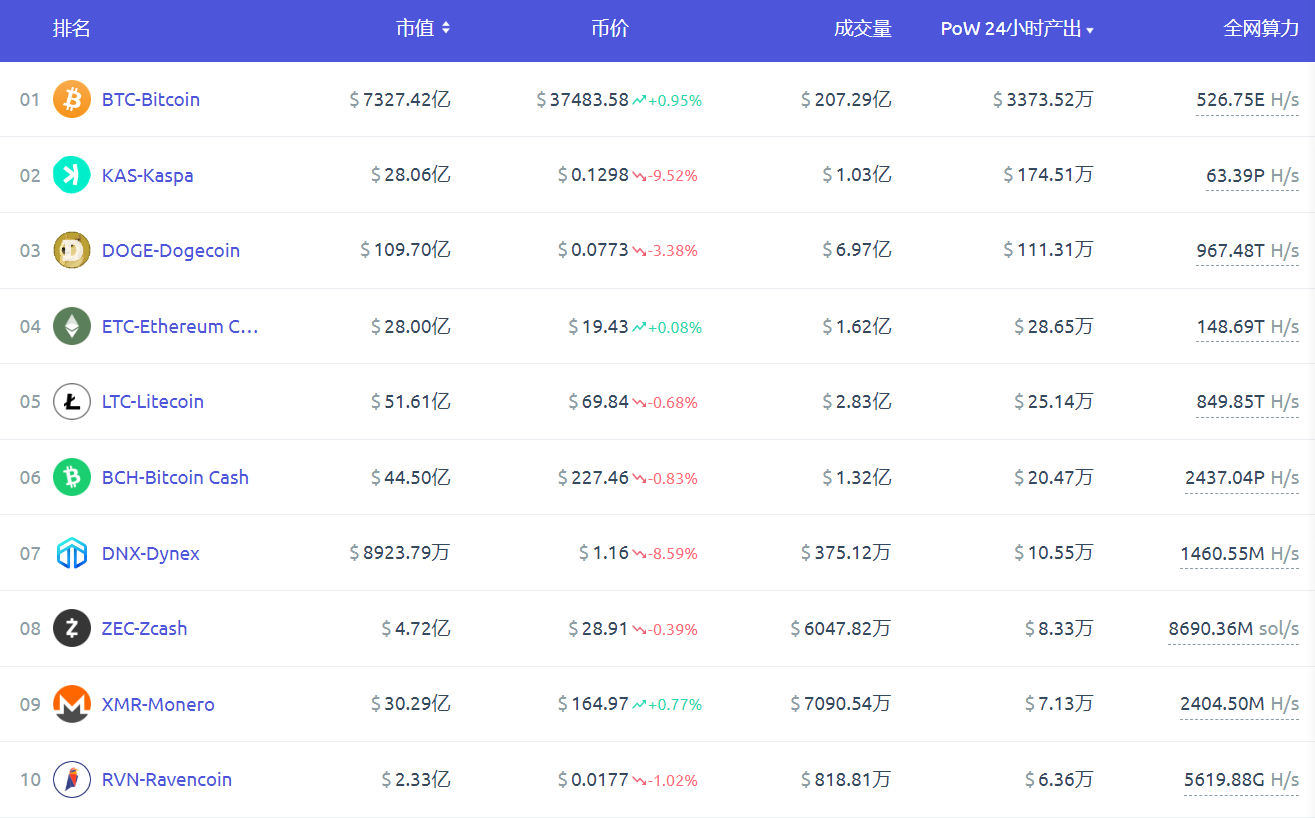Open the PoW 24小时产出 dropdown
Viewport: 1315px width, 818px height.
tap(1018, 30)
